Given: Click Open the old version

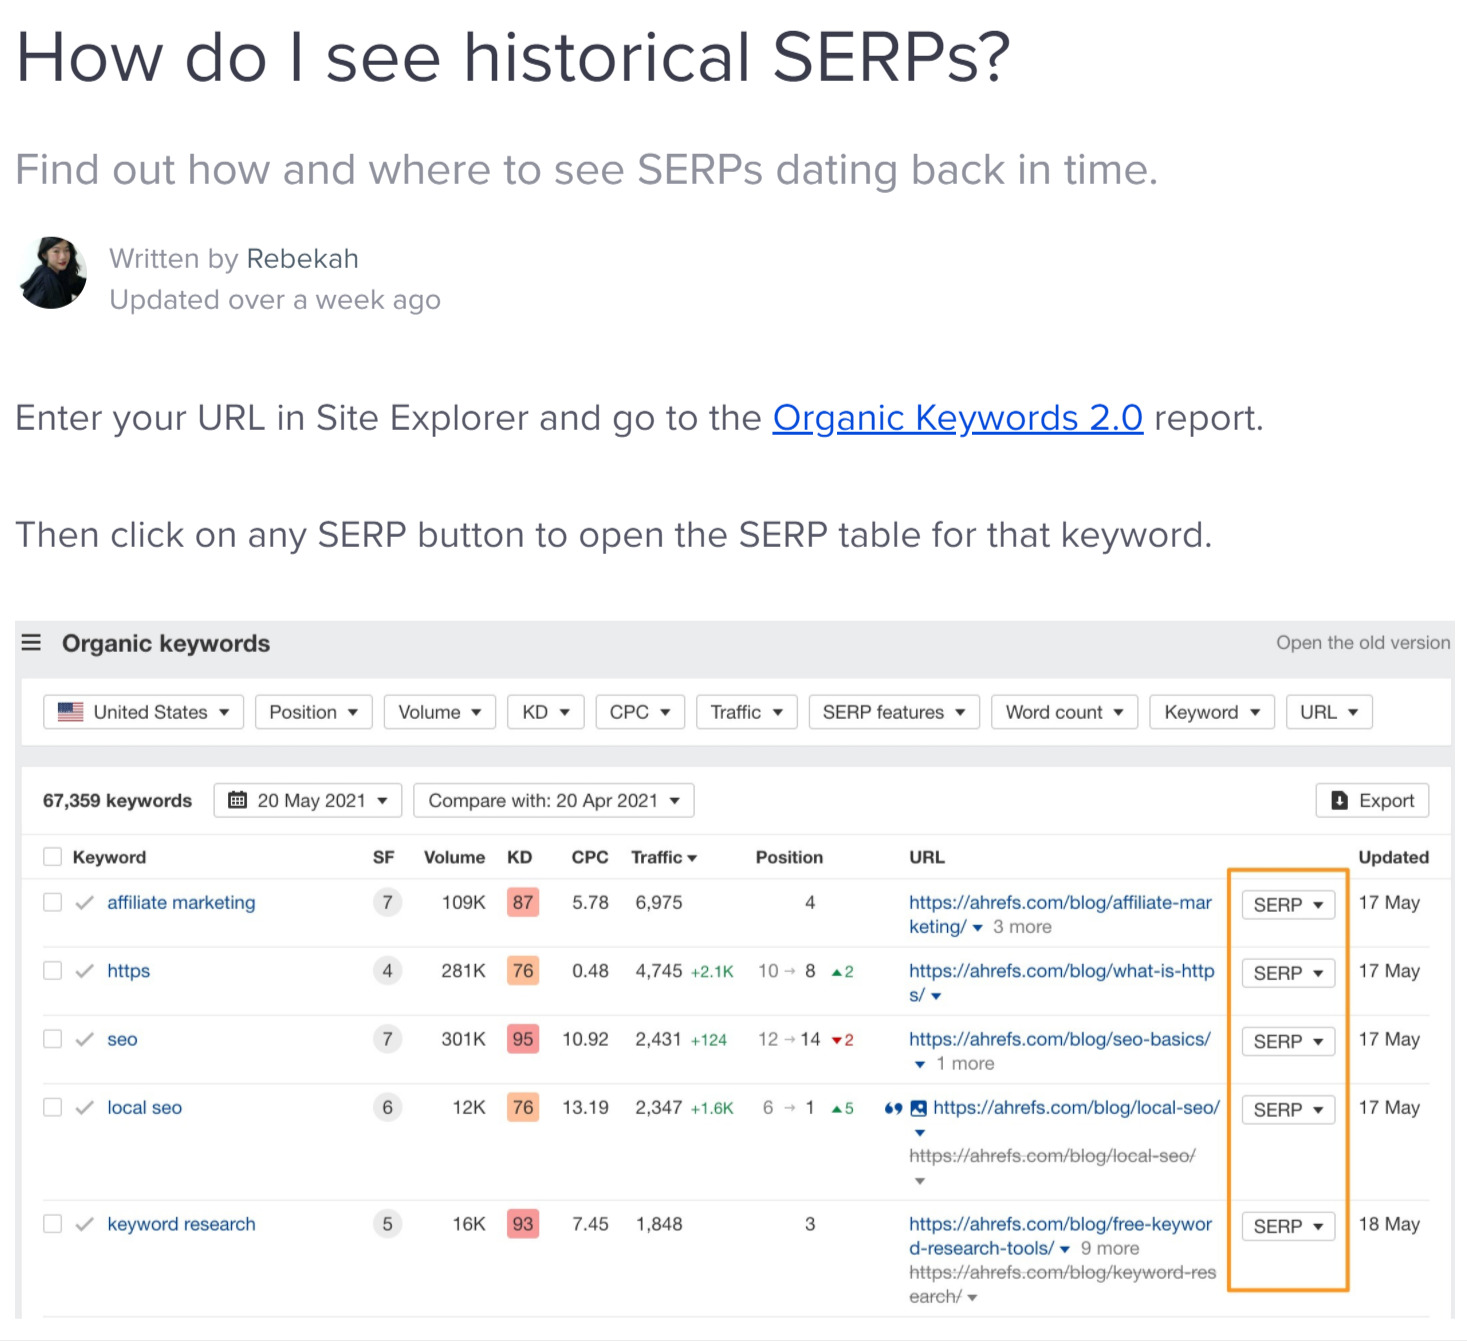Looking at the screenshot, I should tap(1363, 642).
